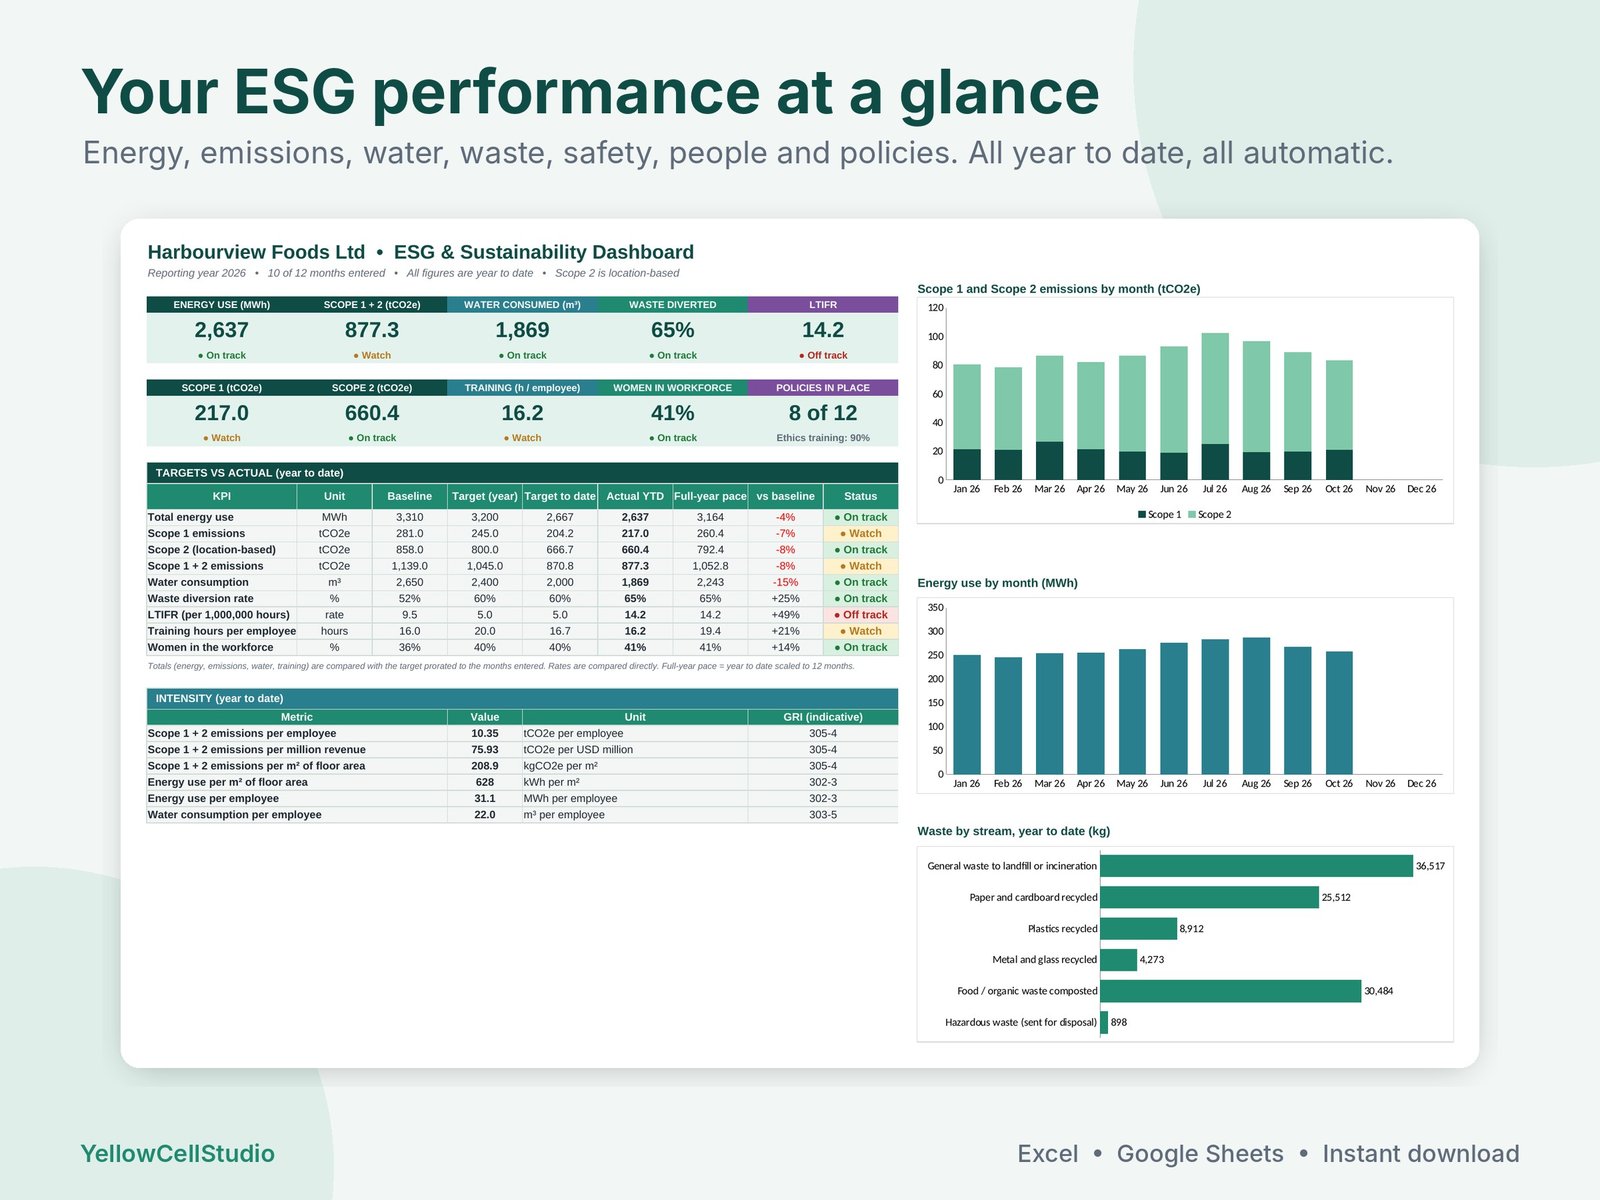Select "Waste by stream, year to date (kg)" title
1600x1200 pixels.
click(x=1014, y=831)
